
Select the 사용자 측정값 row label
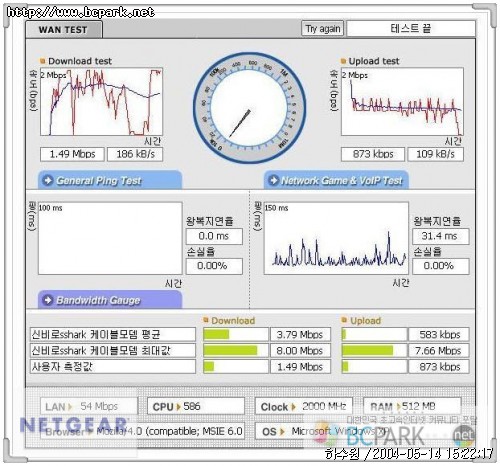113,367
